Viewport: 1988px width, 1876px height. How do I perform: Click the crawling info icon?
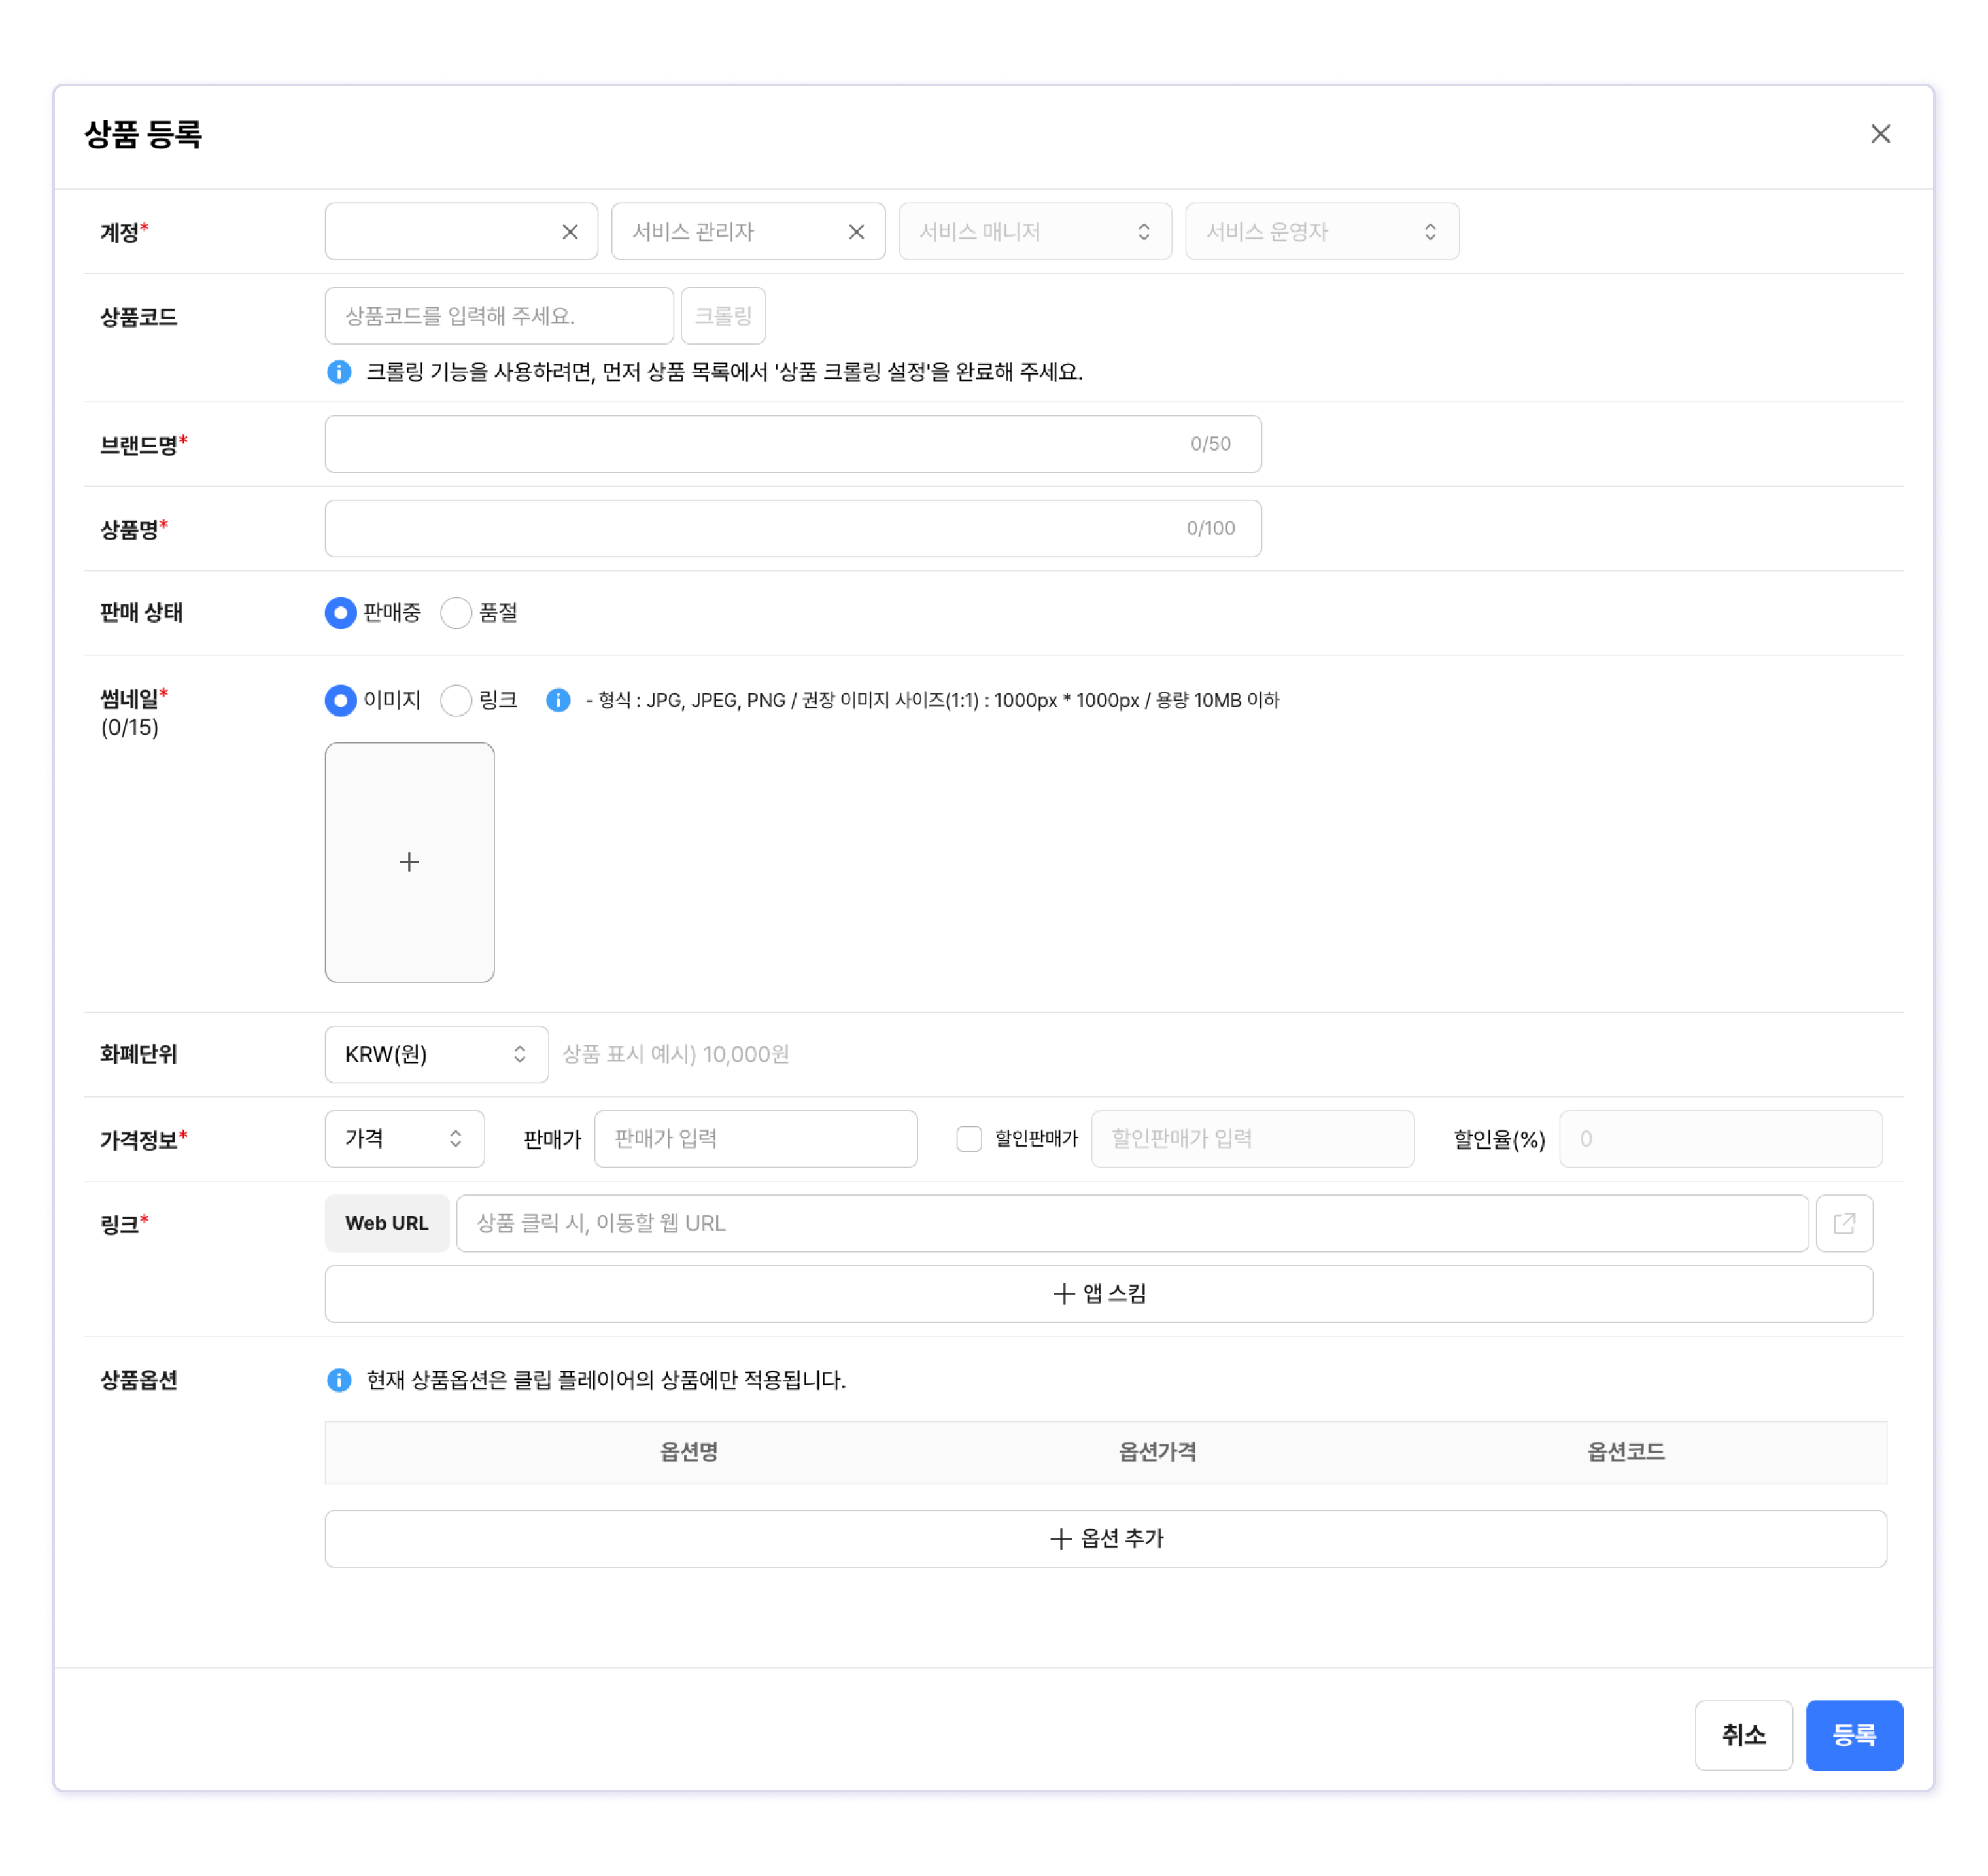click(339, 372)
